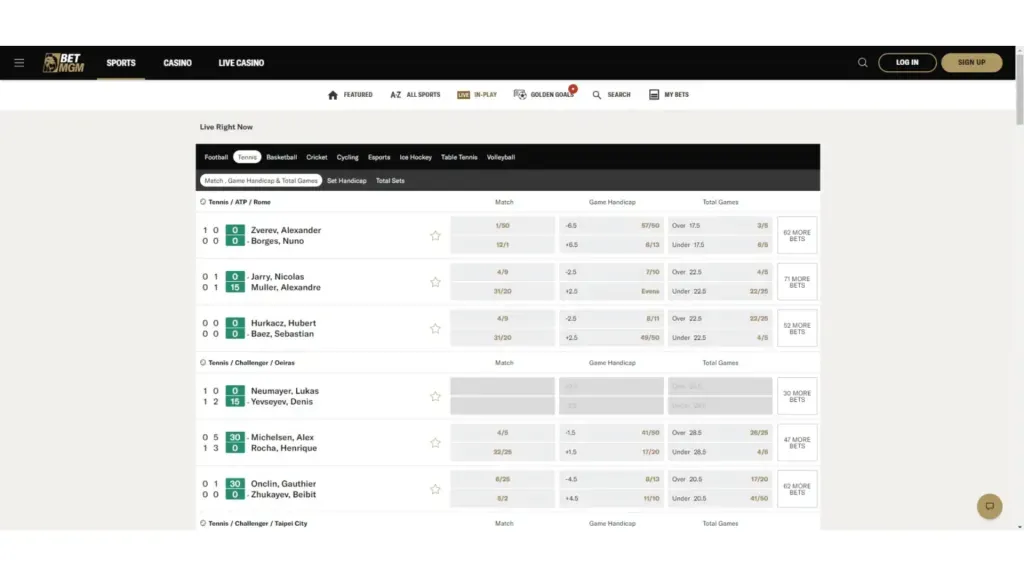Select Zverev match odds 1/50
The width and height of the screenshot is (1024, 576).
(x=502, y=226)
